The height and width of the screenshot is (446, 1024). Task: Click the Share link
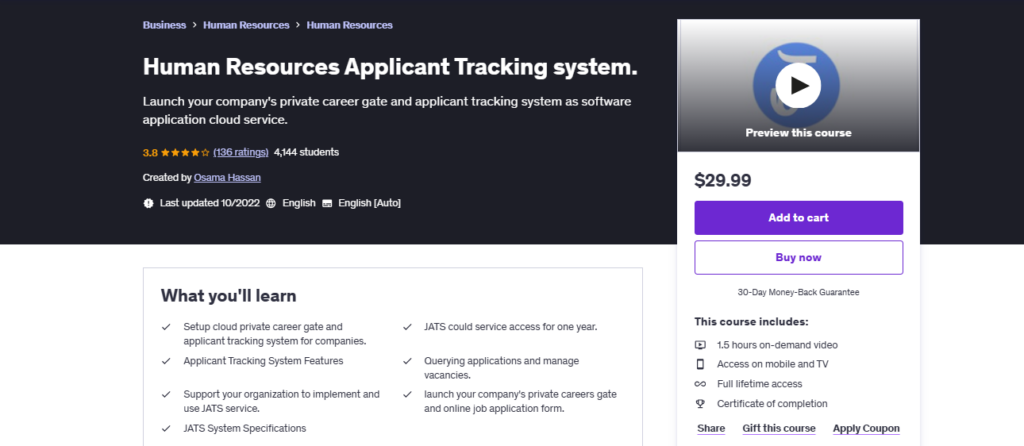711,428
